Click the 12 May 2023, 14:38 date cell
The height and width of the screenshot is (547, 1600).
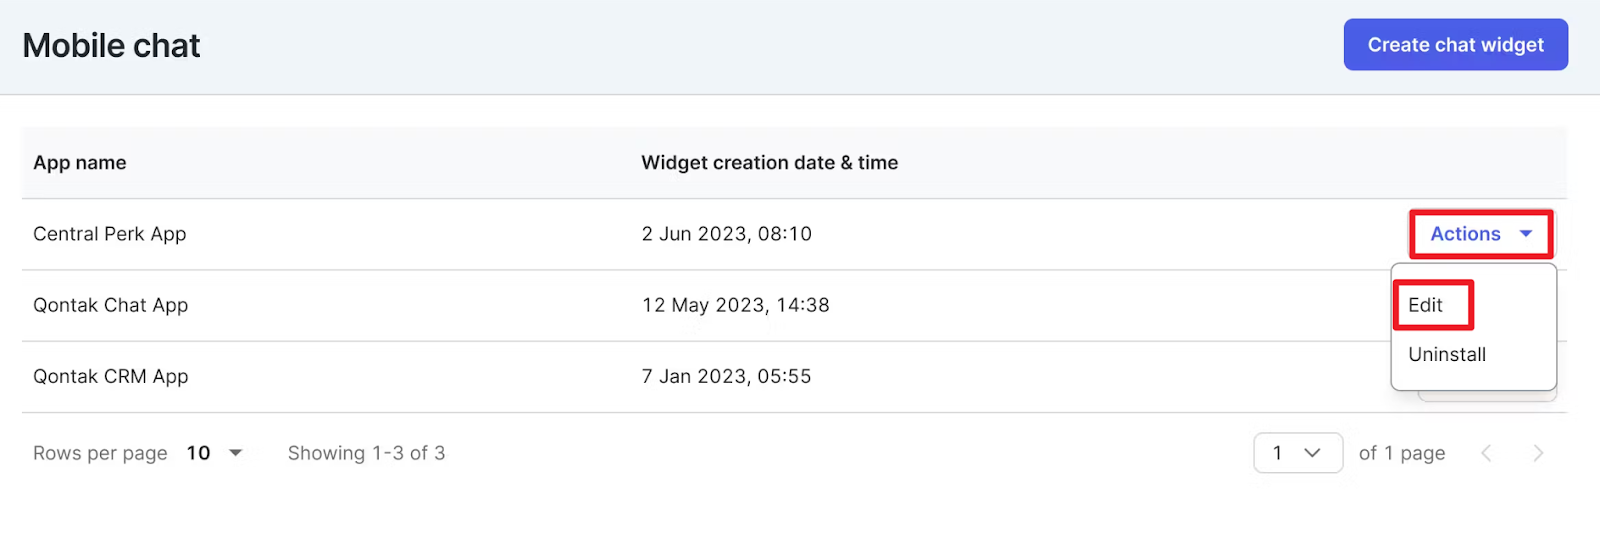(735, 305)
